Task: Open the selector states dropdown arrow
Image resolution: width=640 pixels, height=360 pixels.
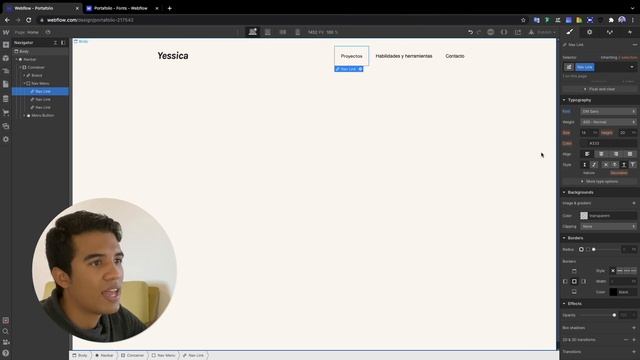Action: pyautogui.click(x=631, y=67)
